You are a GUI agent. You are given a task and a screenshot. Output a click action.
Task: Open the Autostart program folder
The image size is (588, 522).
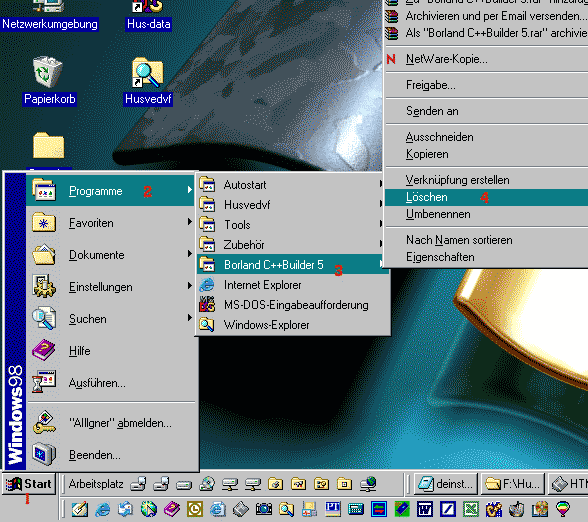pos(291,184)
